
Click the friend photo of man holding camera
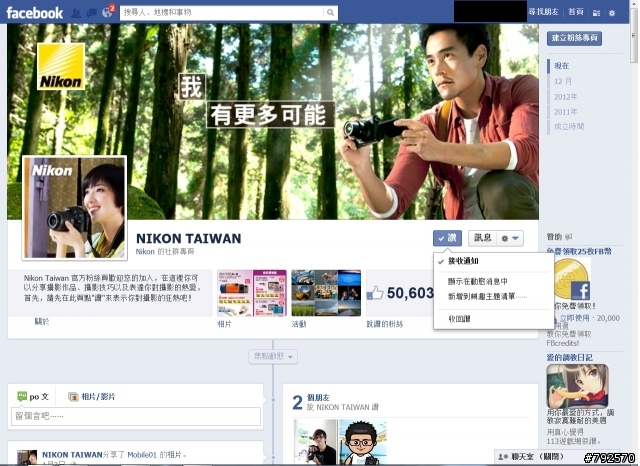click(x=316, y=442)
